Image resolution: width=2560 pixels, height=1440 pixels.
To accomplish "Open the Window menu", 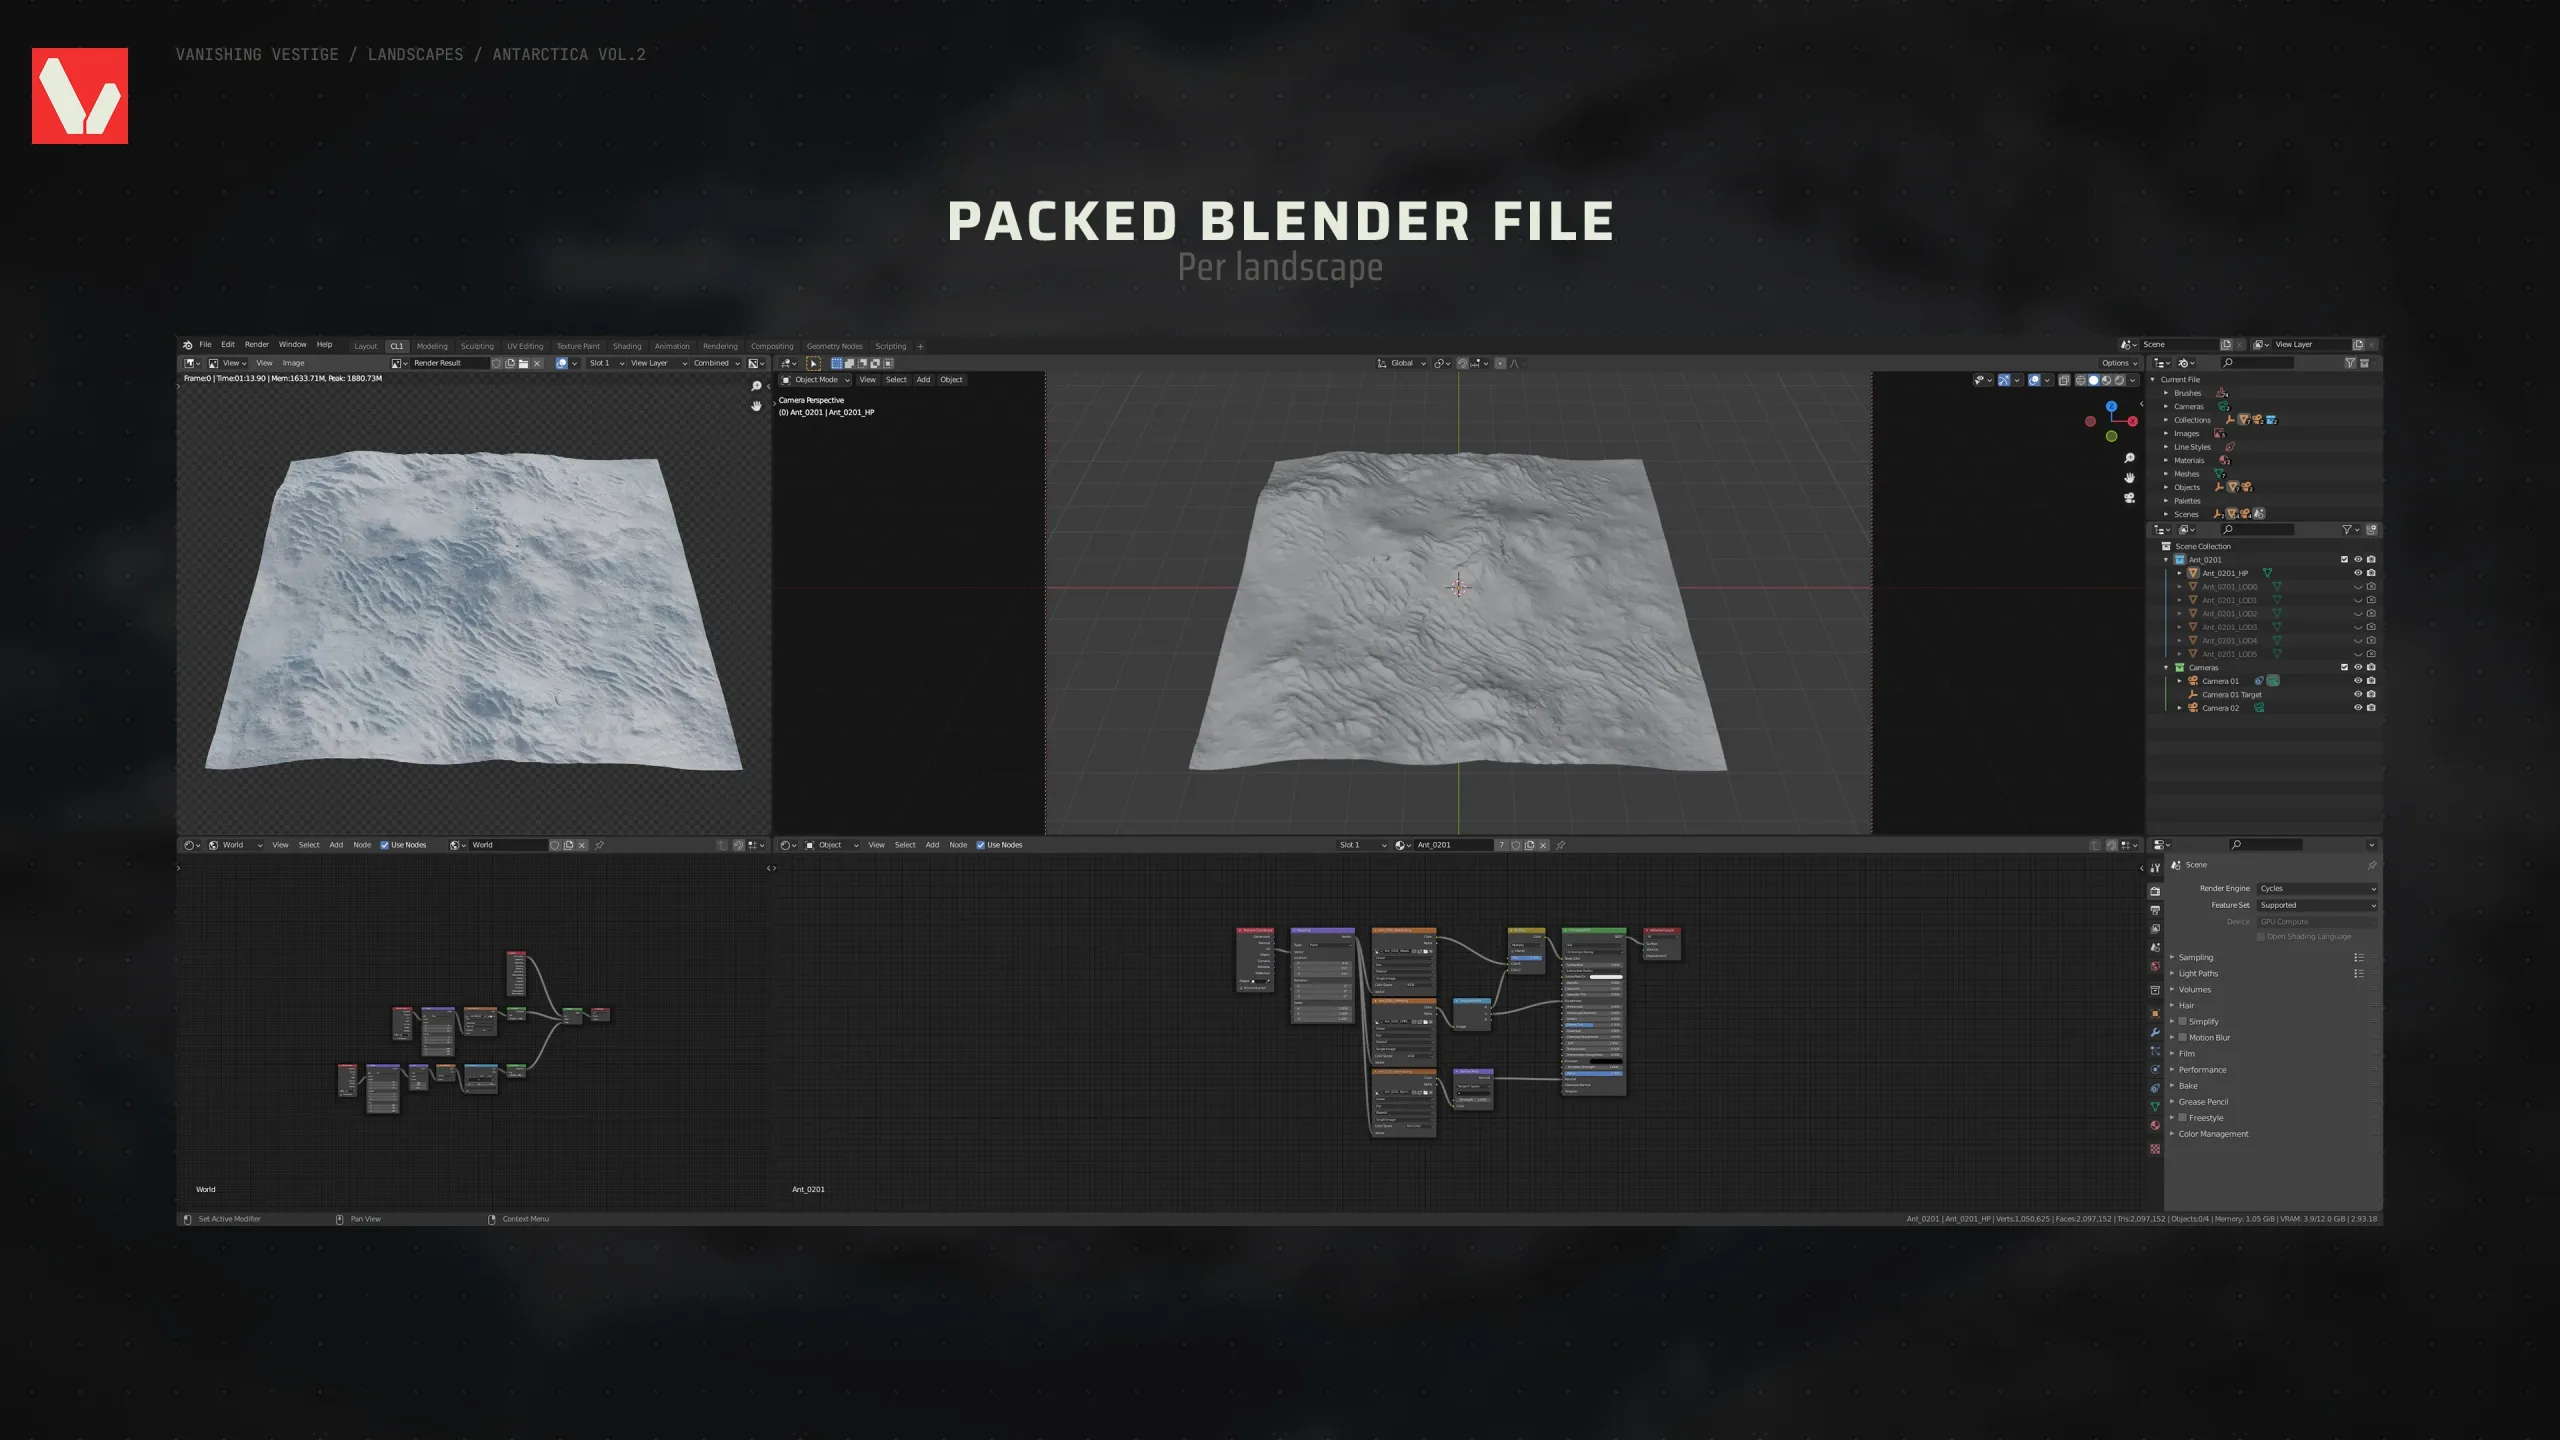I will coord(292,345).
